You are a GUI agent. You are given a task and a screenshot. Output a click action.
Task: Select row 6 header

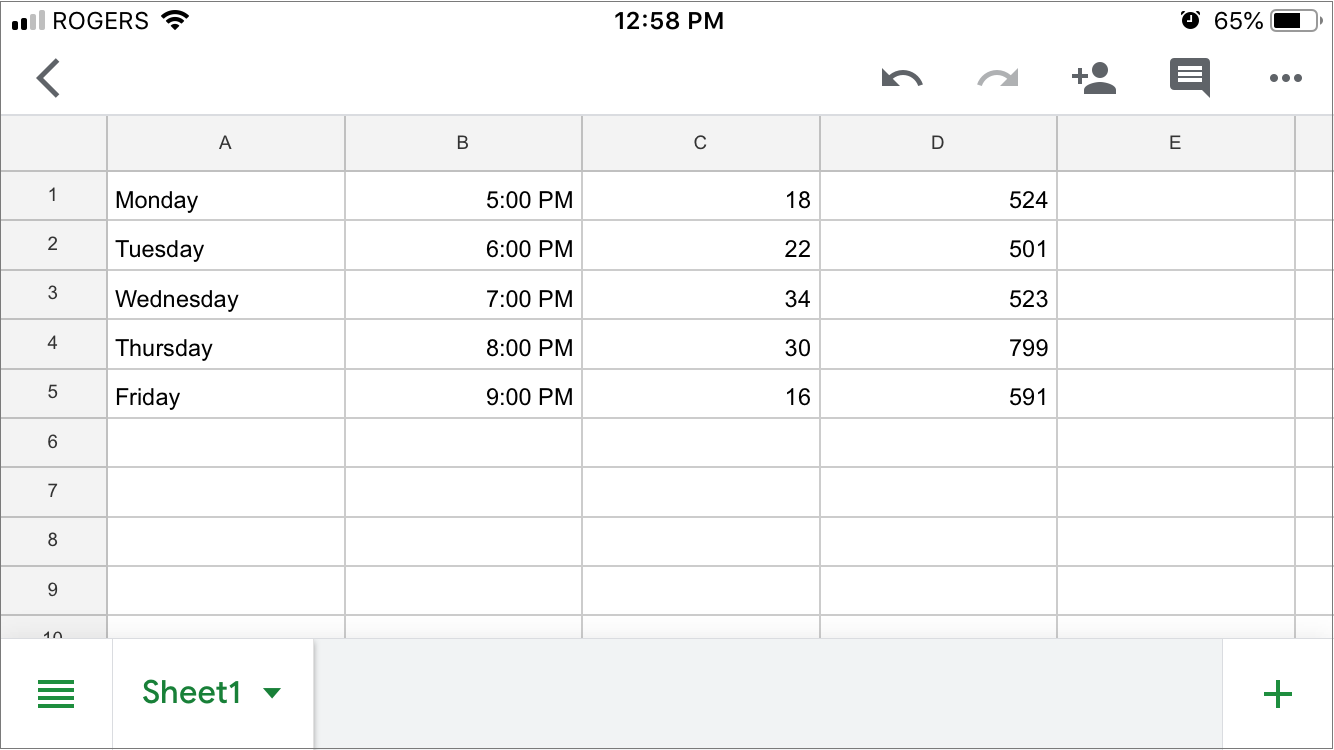(x=53, y=442)
